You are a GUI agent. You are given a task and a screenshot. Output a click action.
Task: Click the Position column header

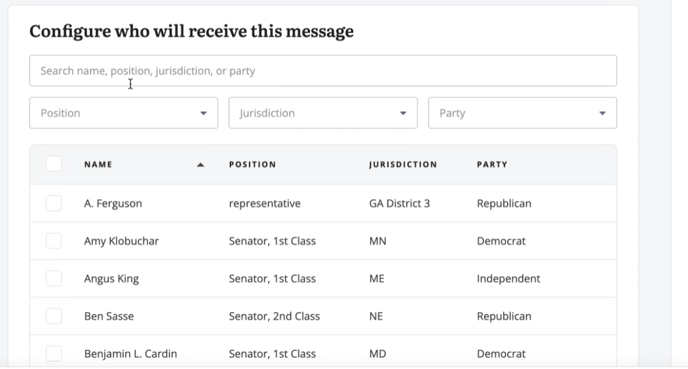tap(253, 165)
